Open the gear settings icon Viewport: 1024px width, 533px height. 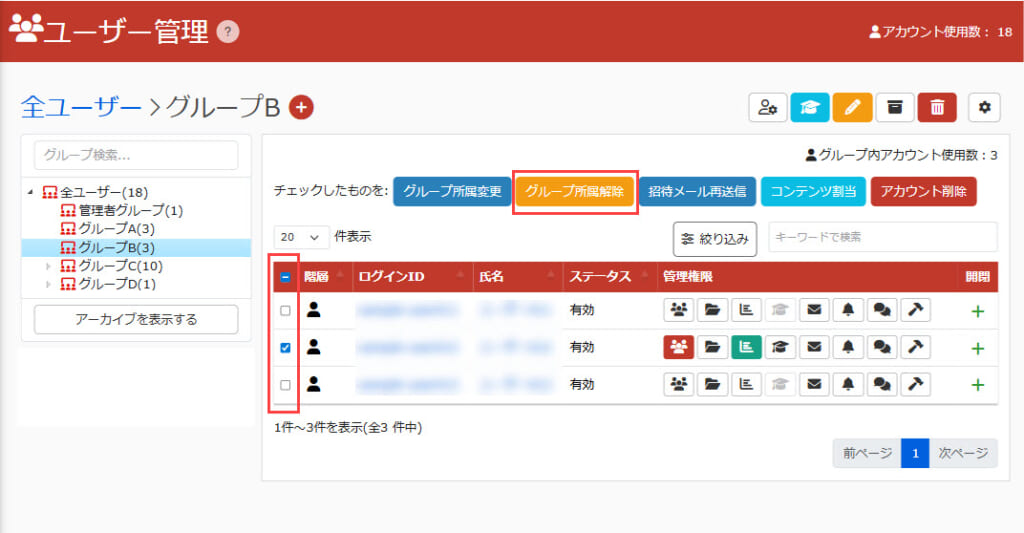(984, 107)
